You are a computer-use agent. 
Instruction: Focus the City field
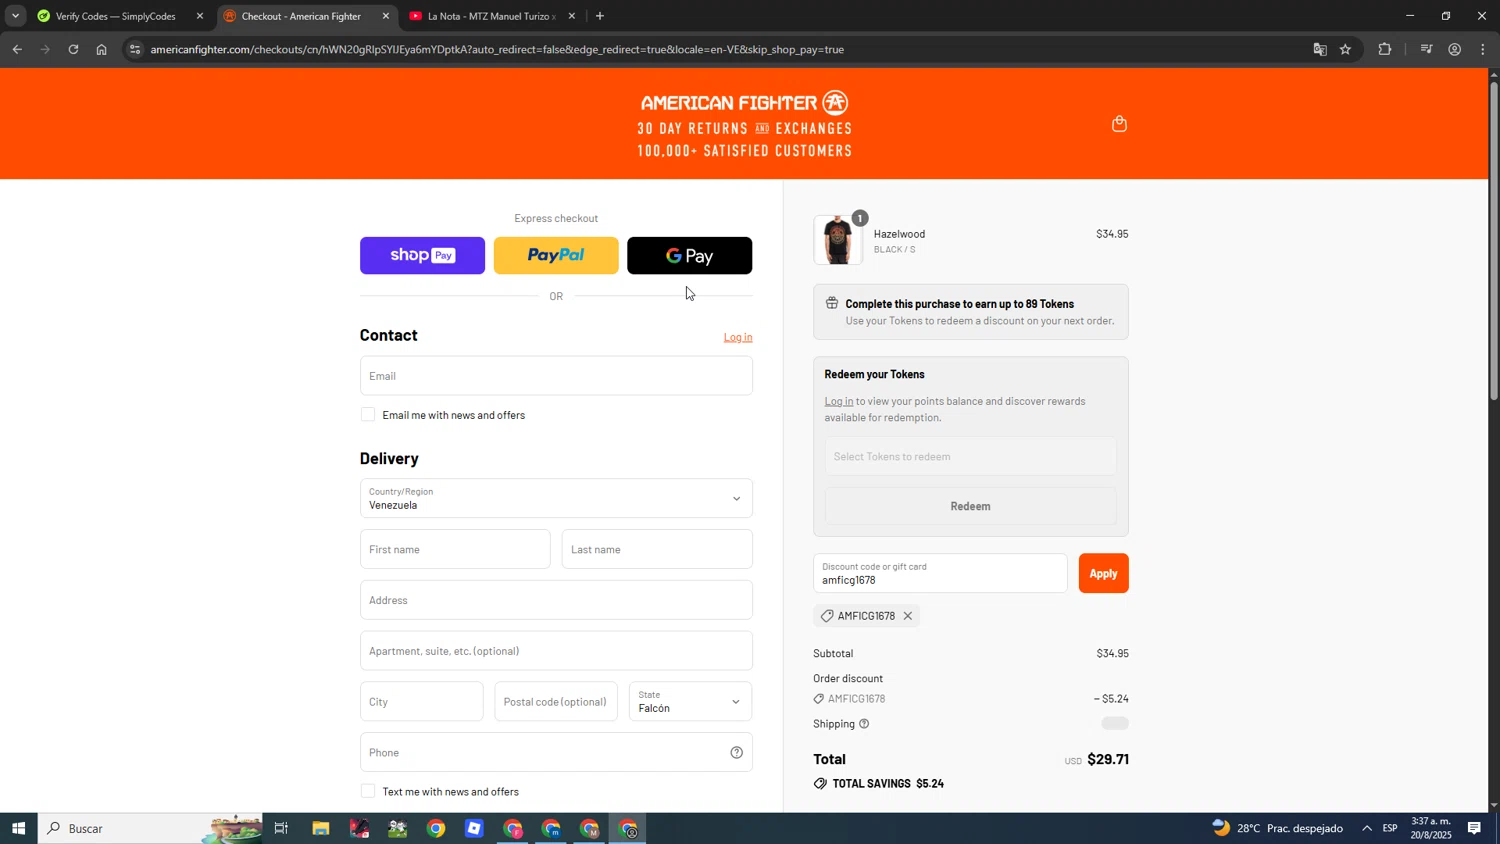click(x=421, y=702)
